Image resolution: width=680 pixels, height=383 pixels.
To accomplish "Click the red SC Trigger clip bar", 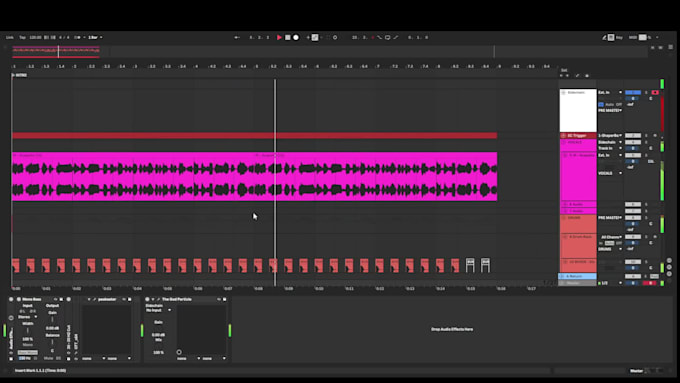I will (255, 135).
